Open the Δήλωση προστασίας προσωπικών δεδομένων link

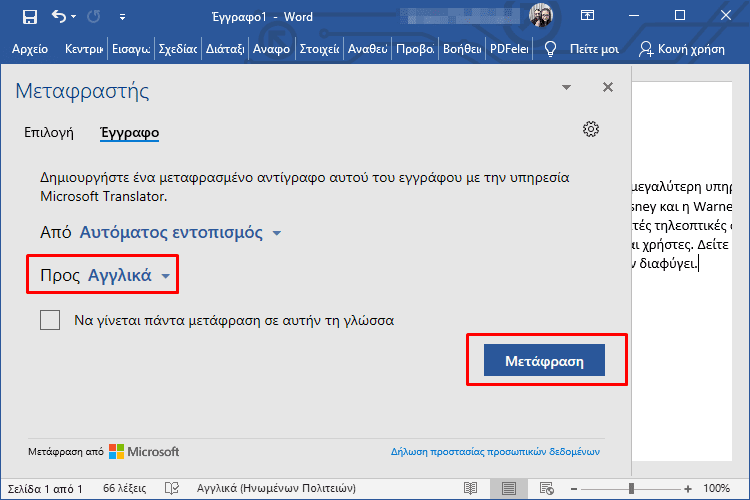point(495,452)
